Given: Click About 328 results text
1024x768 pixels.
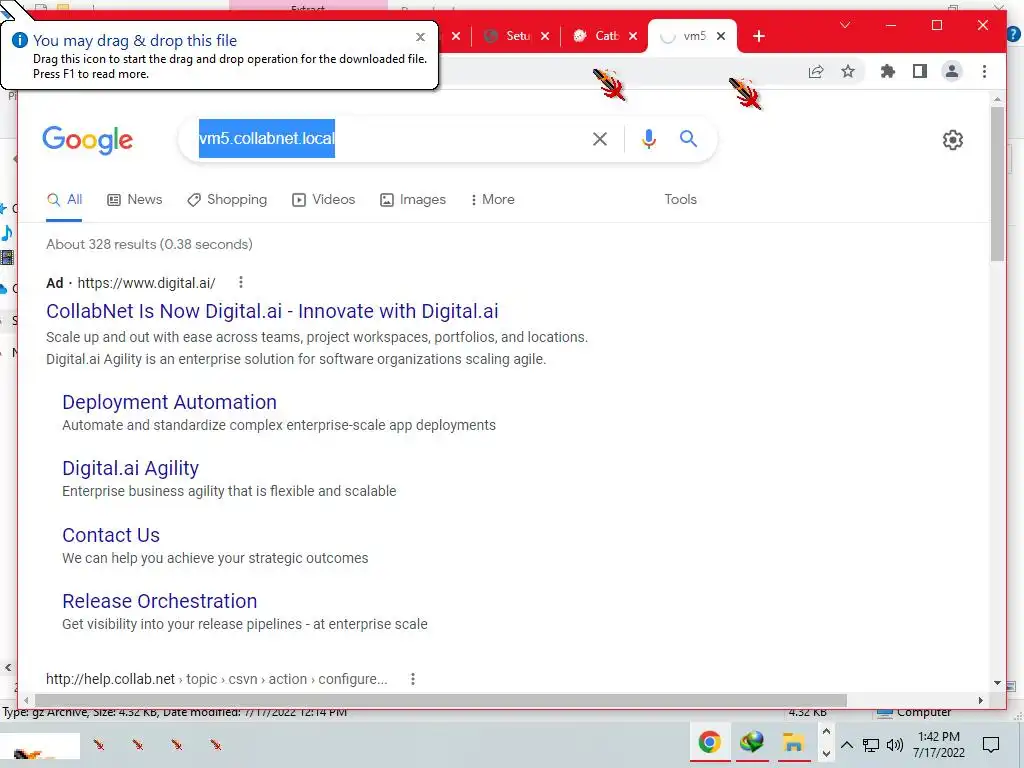Looking at the screenshot, I should [x=149, y=244].
